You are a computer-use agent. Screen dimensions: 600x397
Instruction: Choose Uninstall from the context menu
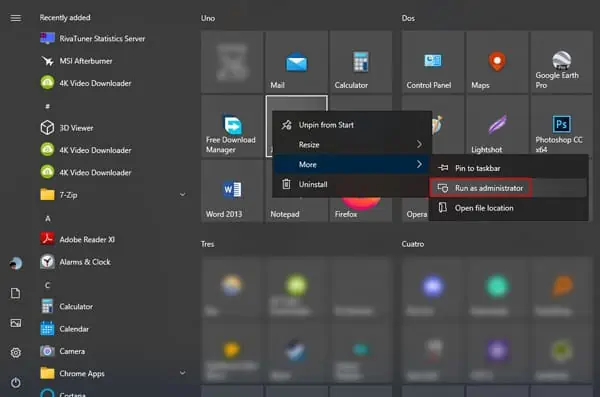point(352,184)
